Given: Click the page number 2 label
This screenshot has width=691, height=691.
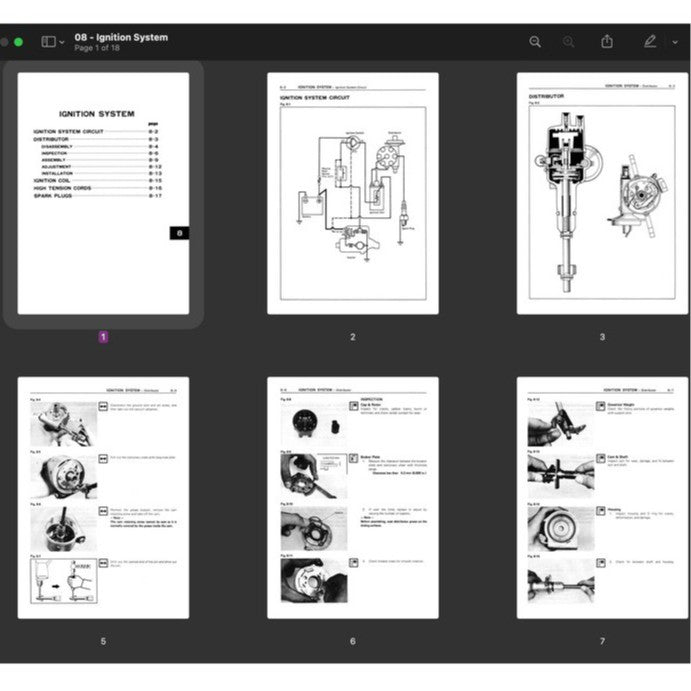Looking at the screenshot, I should 352,337.
